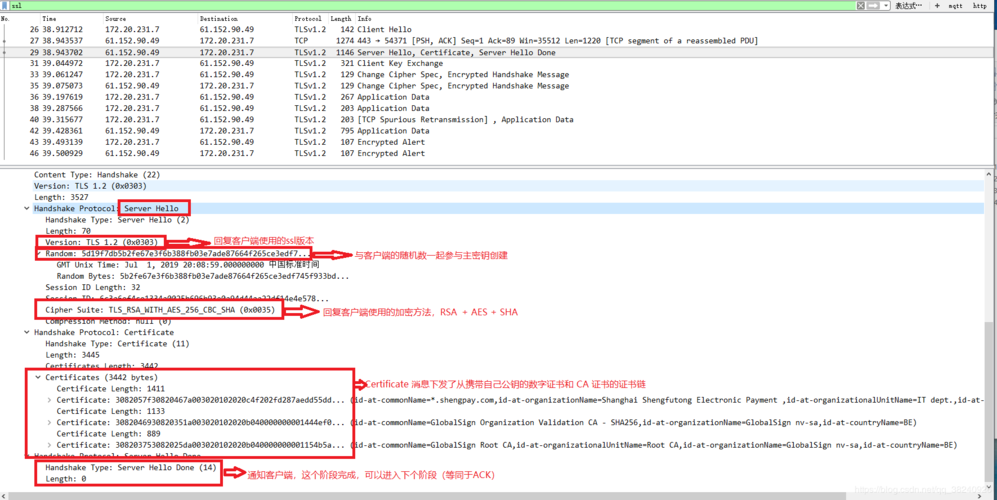The width and height of the screenshot is (997, 500).
Task: Select packet 38 Application Data row
Action: pyautogui.click(x=495, y=108)
